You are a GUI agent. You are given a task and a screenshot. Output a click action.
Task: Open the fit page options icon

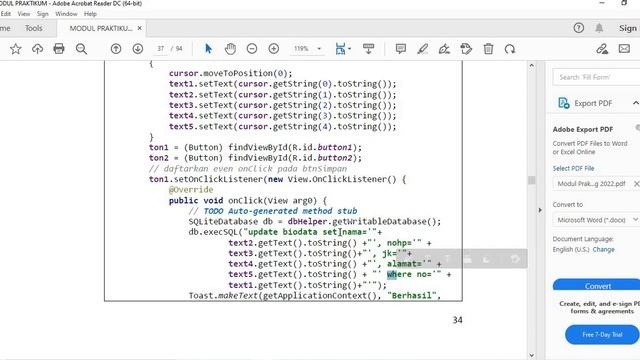(342, 49)
